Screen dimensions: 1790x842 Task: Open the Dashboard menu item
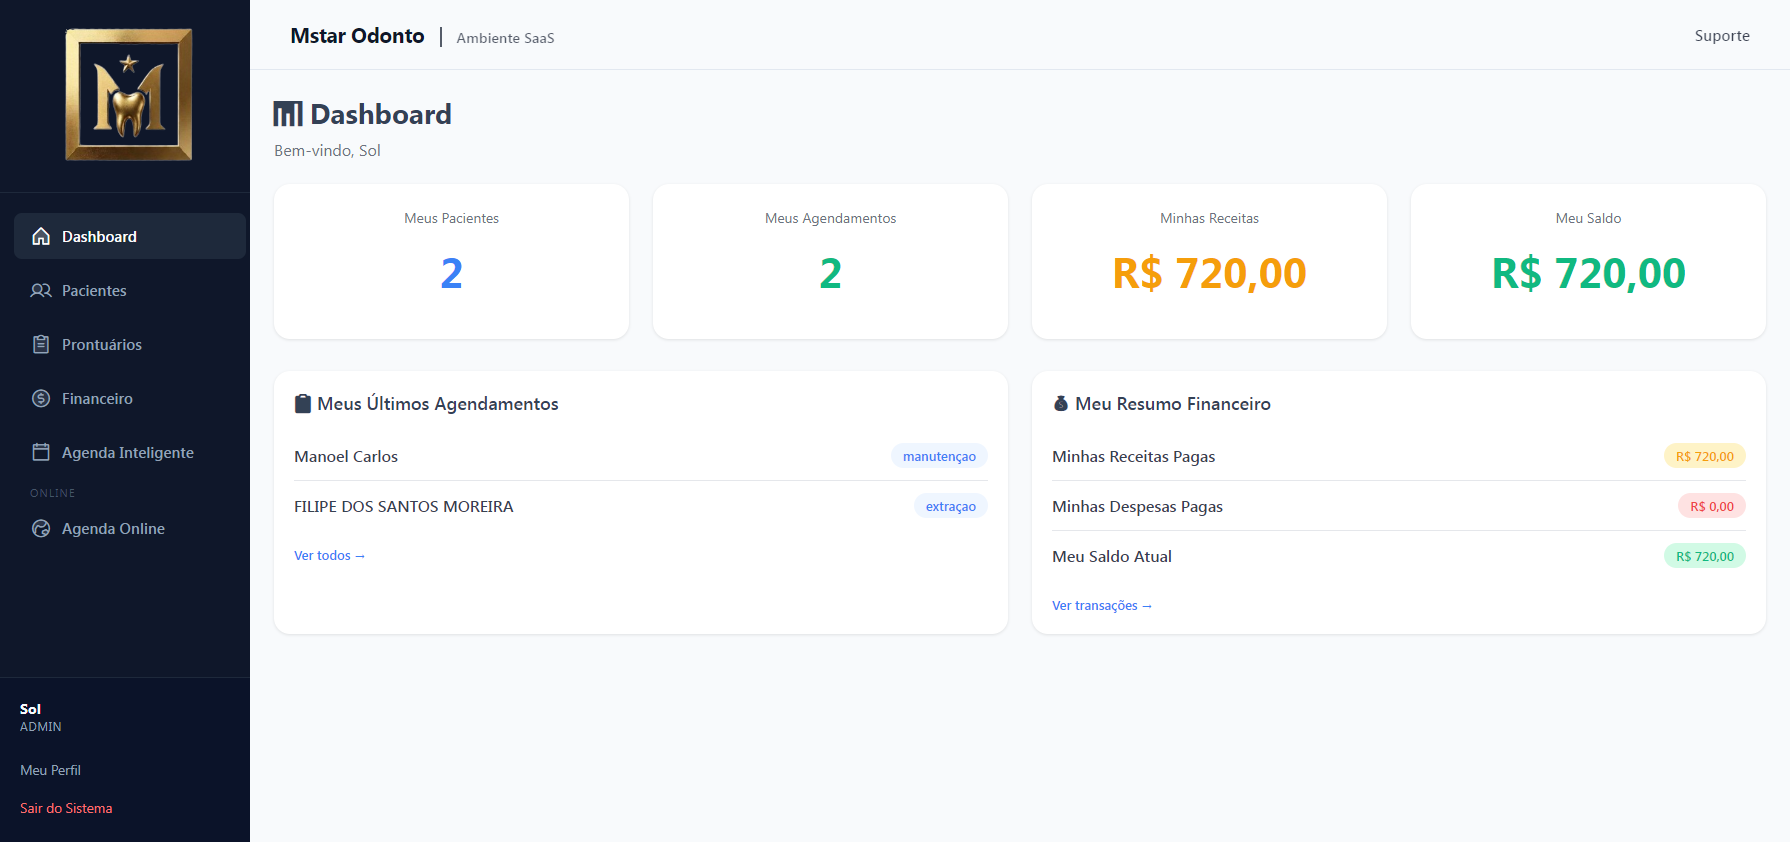(x=130, y=236)
